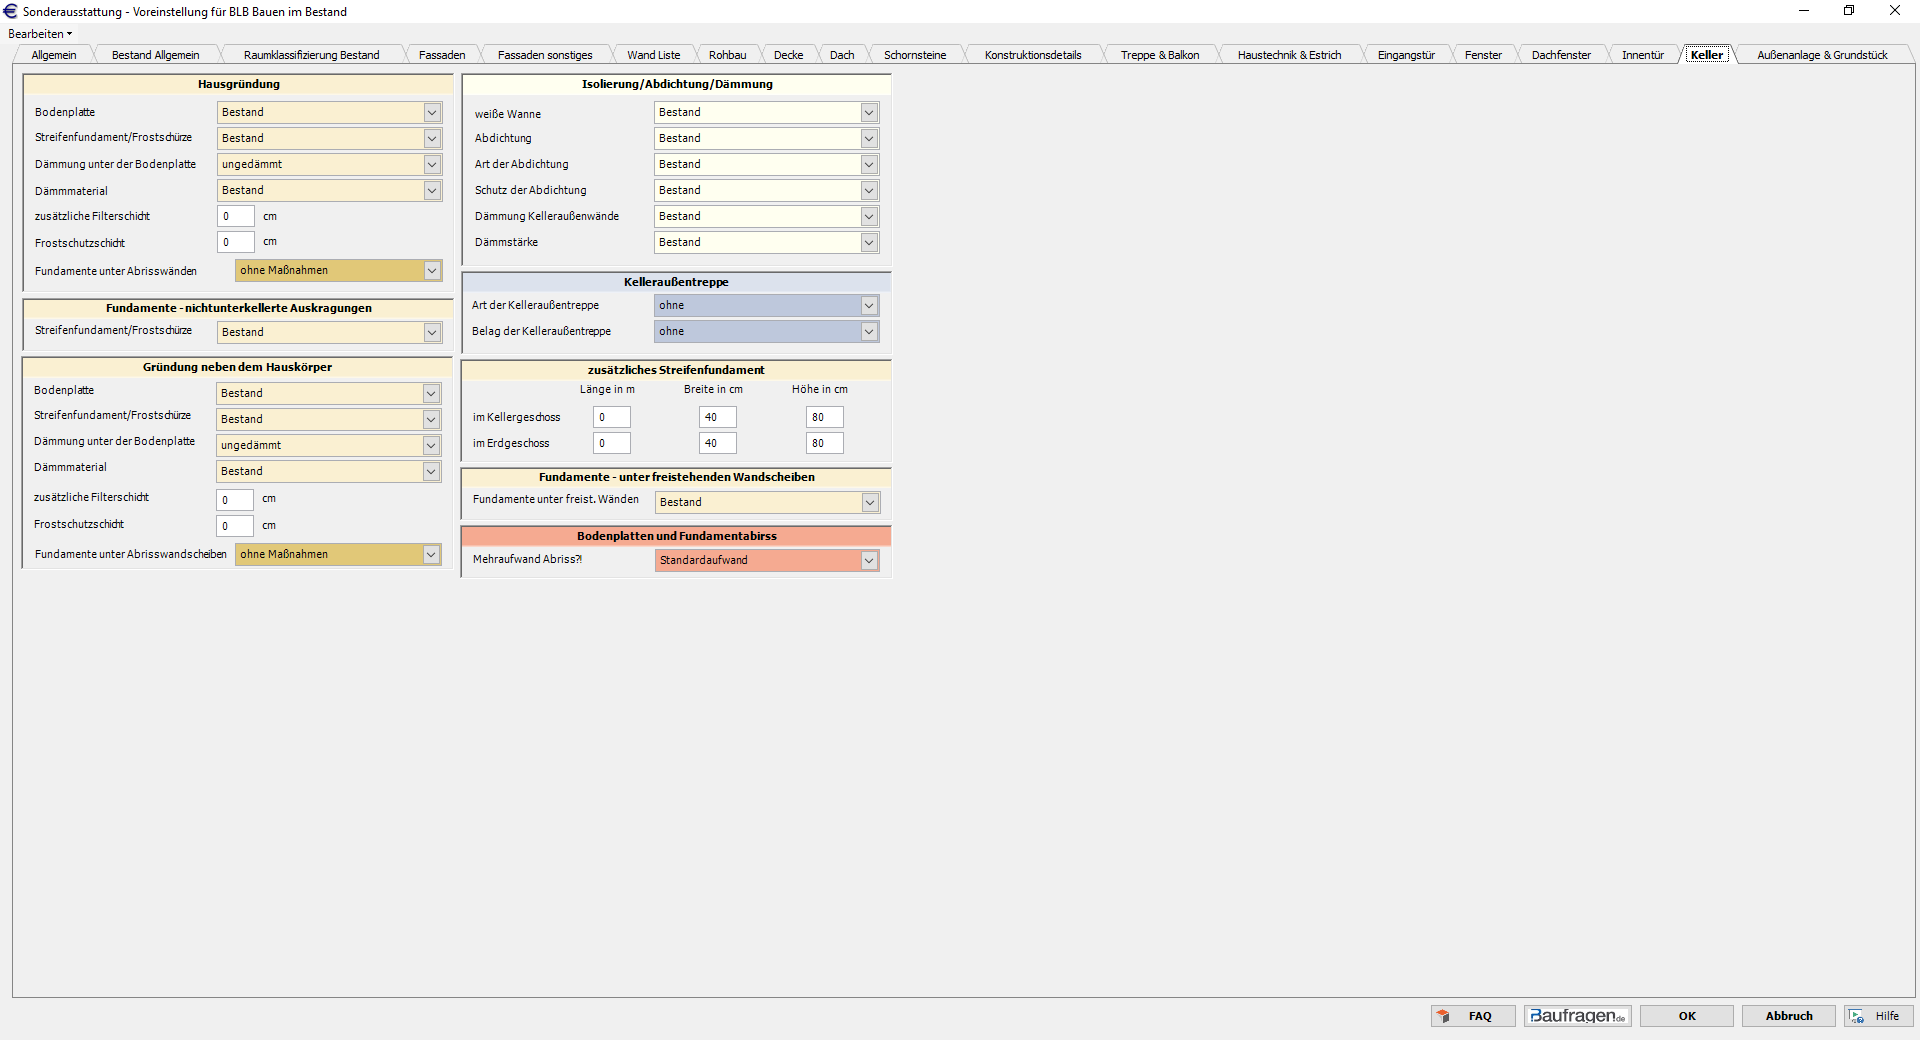Switch to the Fassaden tab
1920x1040 pixels.
[441, 55]
